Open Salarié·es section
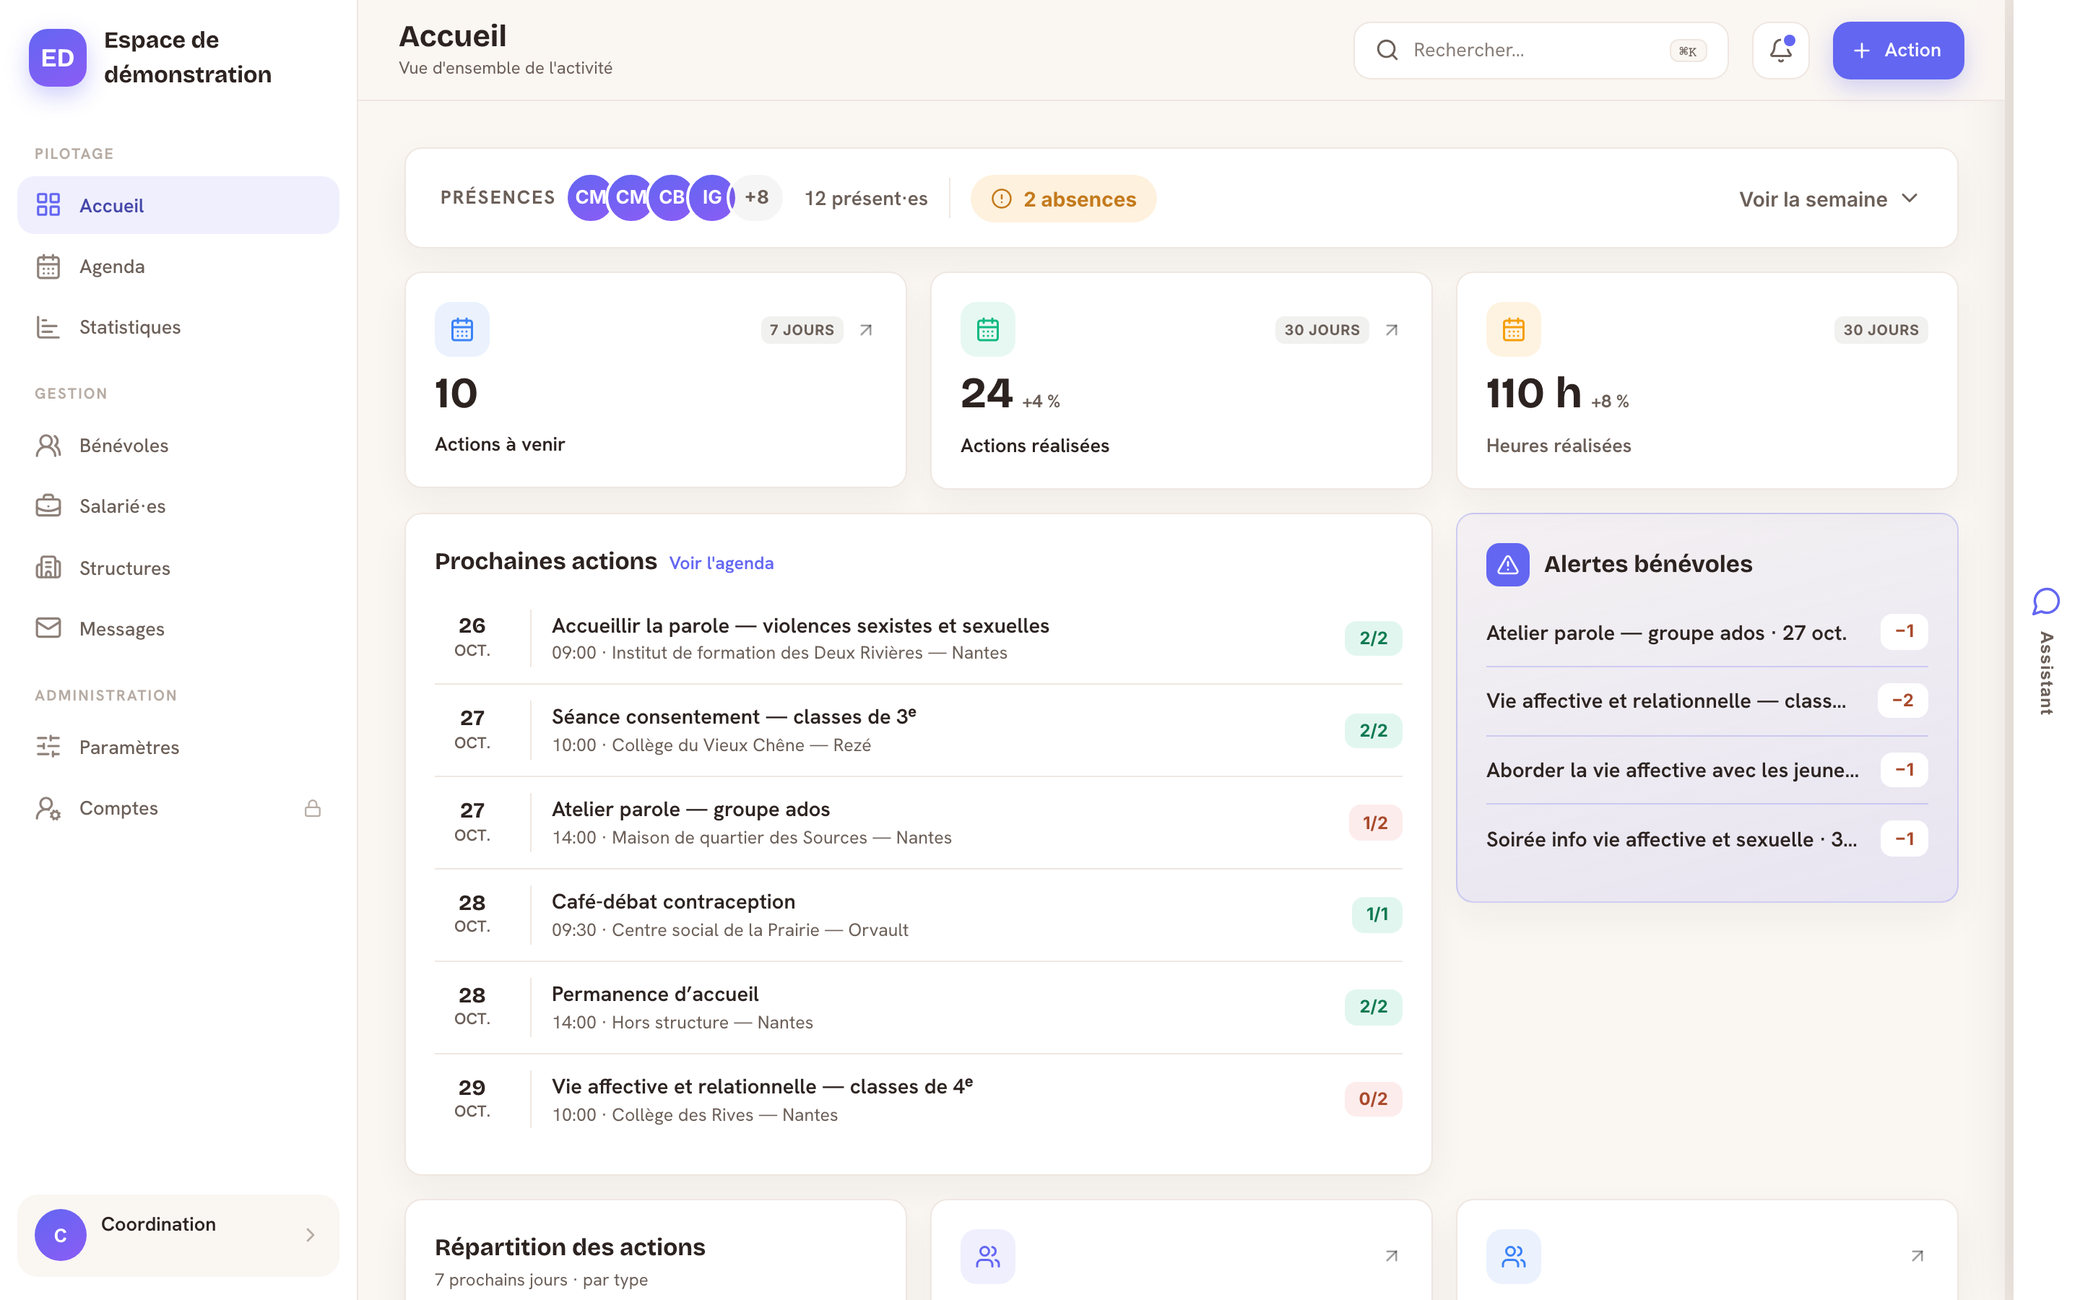 pyautogui.click(x=178, y=506)
